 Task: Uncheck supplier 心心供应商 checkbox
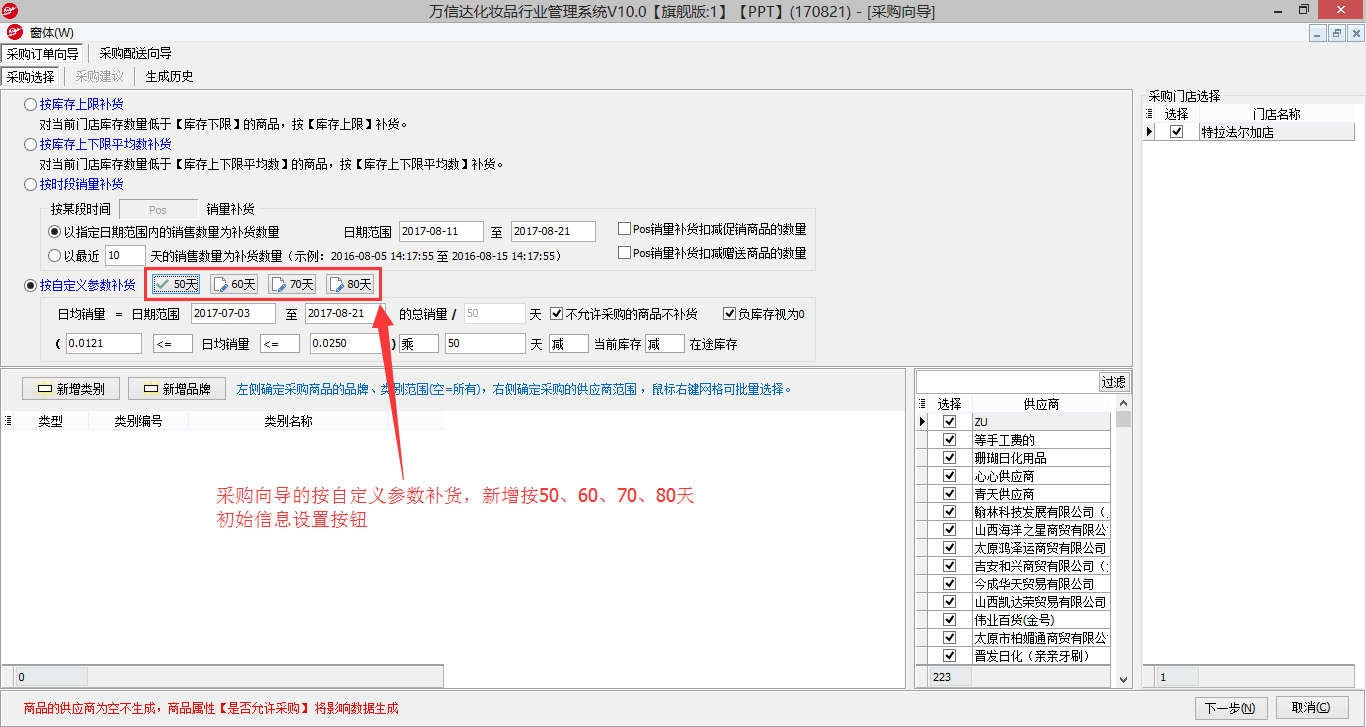pyautogui.click(x=949, y=476)
